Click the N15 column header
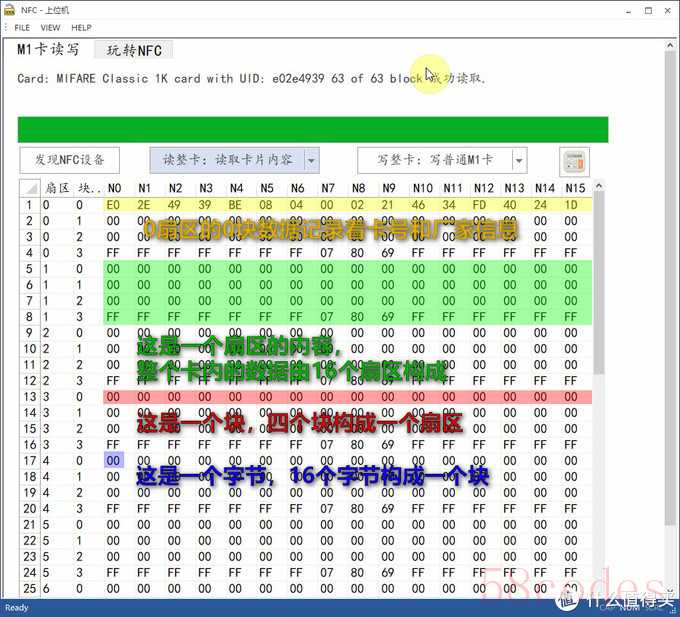The width and height of the screenshot is (680, 617). [575, 188]
